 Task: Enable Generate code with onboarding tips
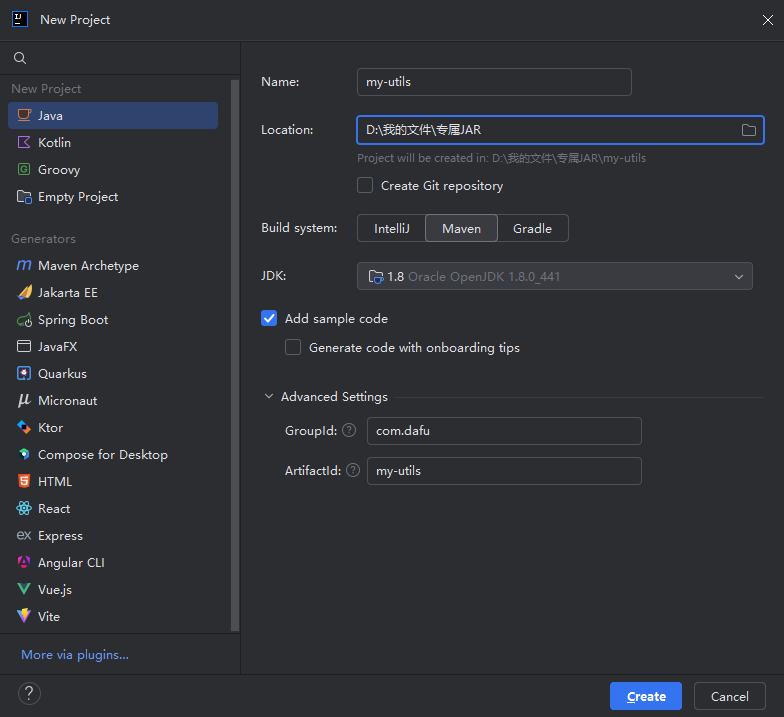[x=293, y=348]
